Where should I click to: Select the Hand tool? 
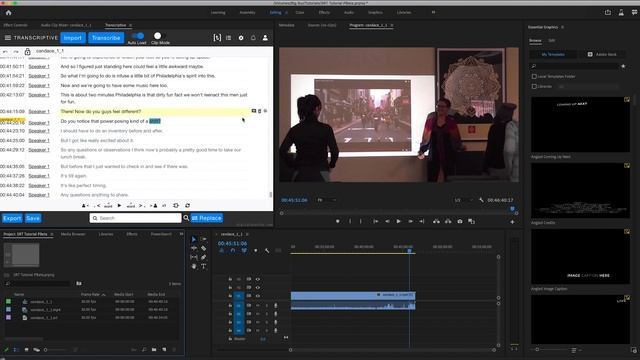click(x=193, y=266)
